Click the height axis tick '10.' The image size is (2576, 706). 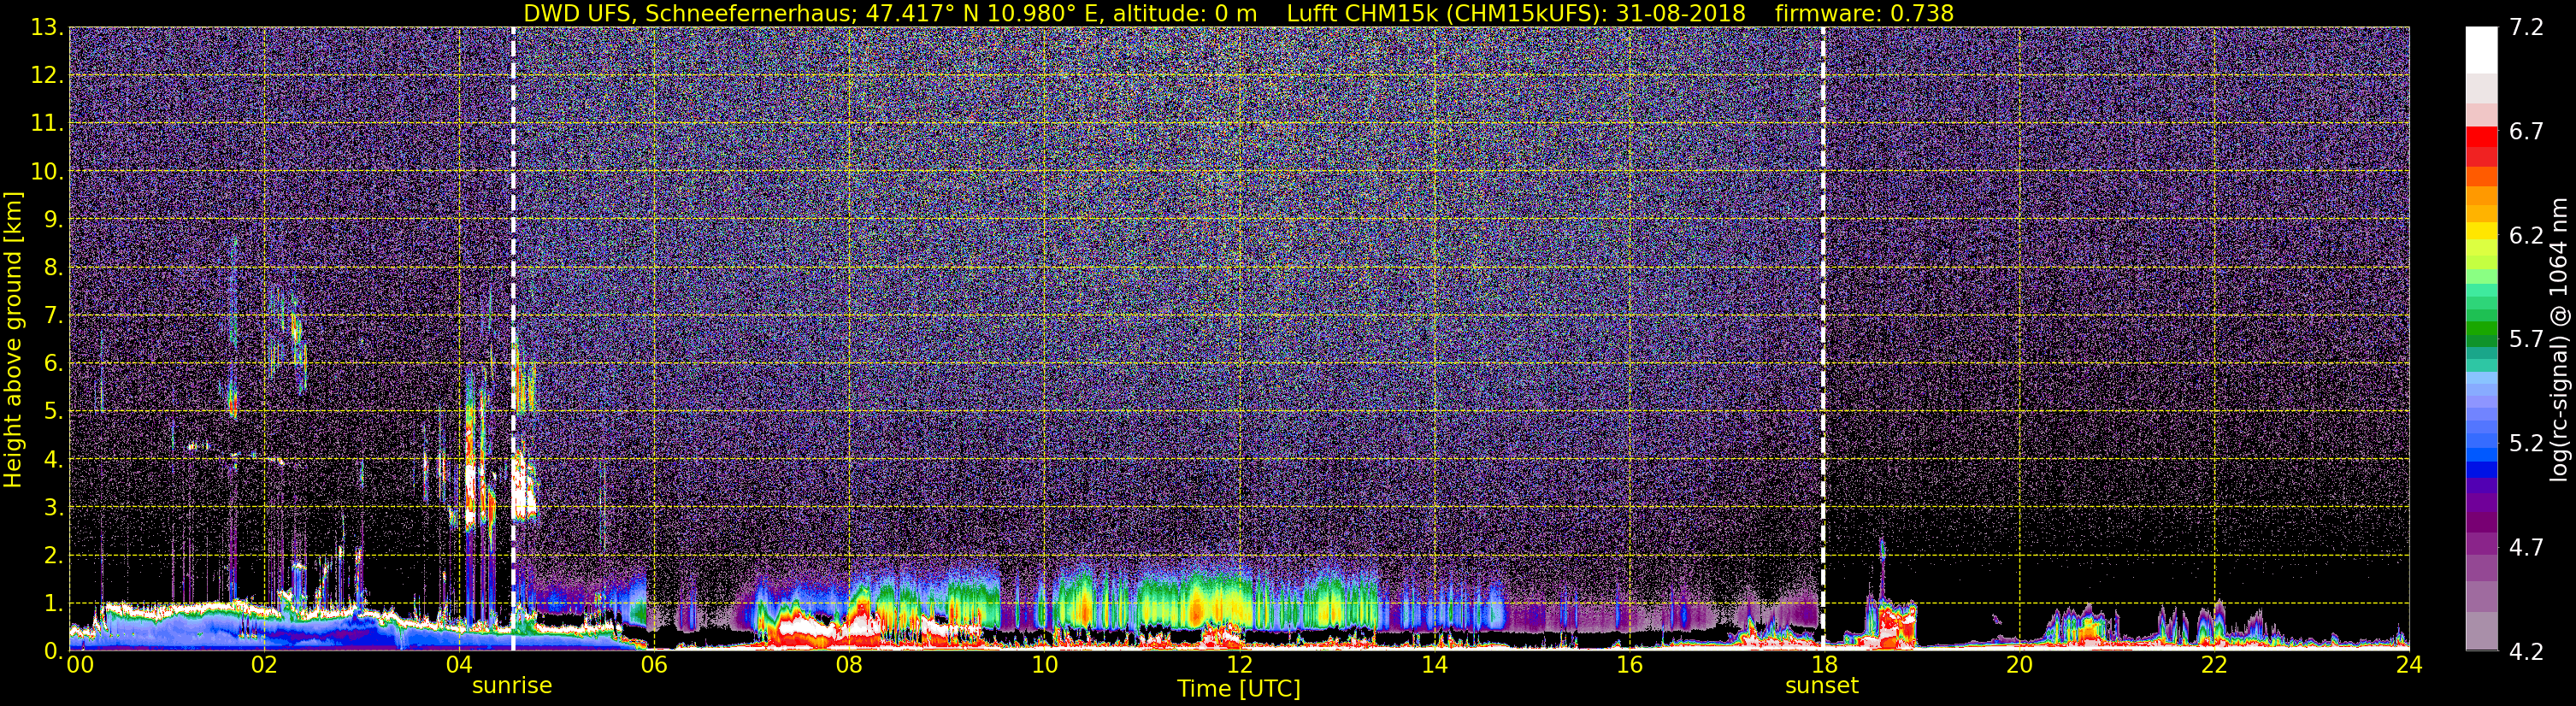coord(47,172)
